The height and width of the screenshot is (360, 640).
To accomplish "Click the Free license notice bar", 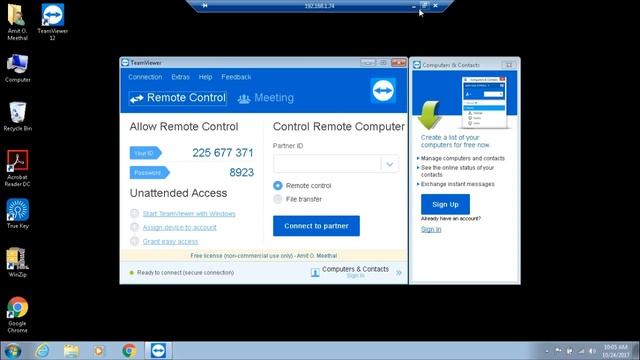I will pyautogui.click(x=264, y=256).
